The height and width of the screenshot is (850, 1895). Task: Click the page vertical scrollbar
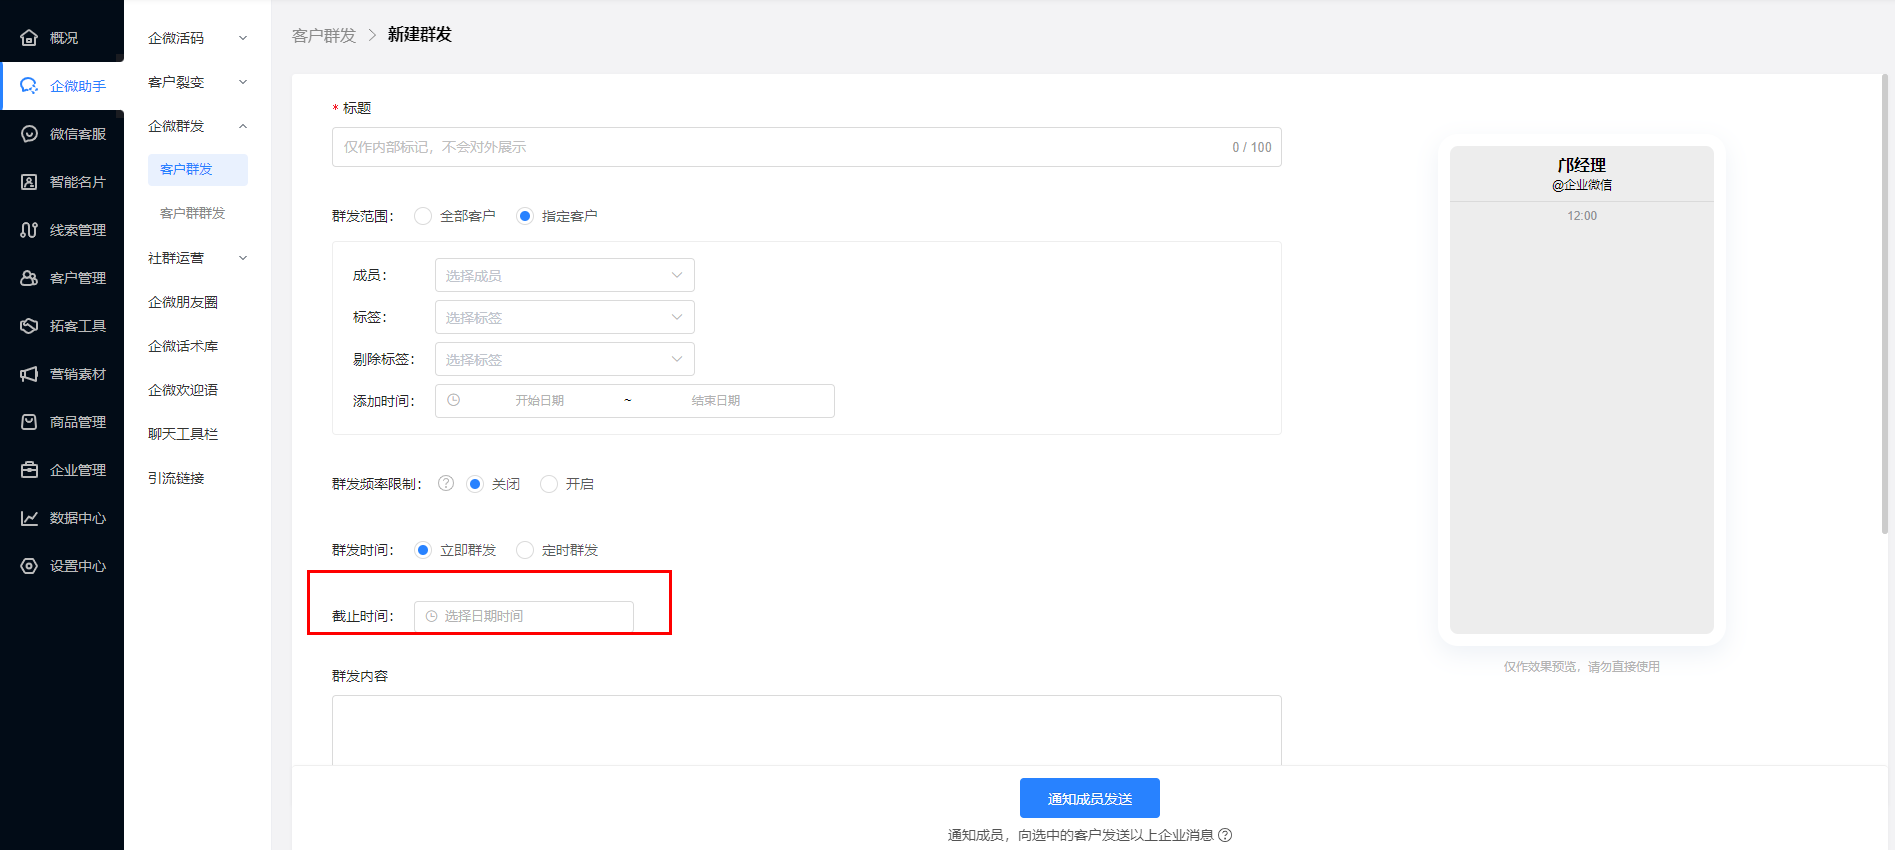[1885, 300]
